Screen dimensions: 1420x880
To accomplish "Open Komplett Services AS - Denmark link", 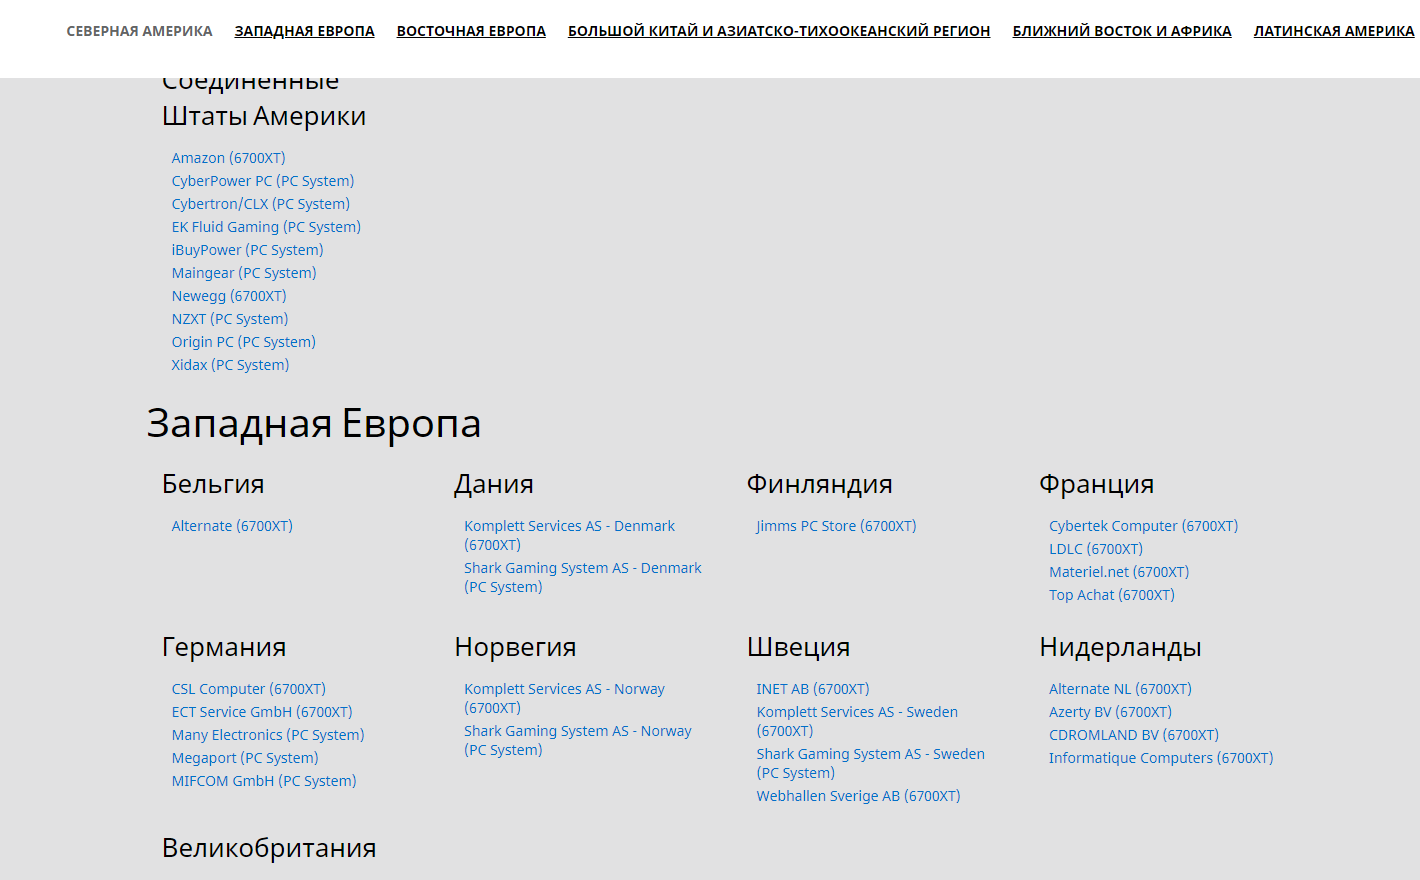I will [x=569, y=535].
